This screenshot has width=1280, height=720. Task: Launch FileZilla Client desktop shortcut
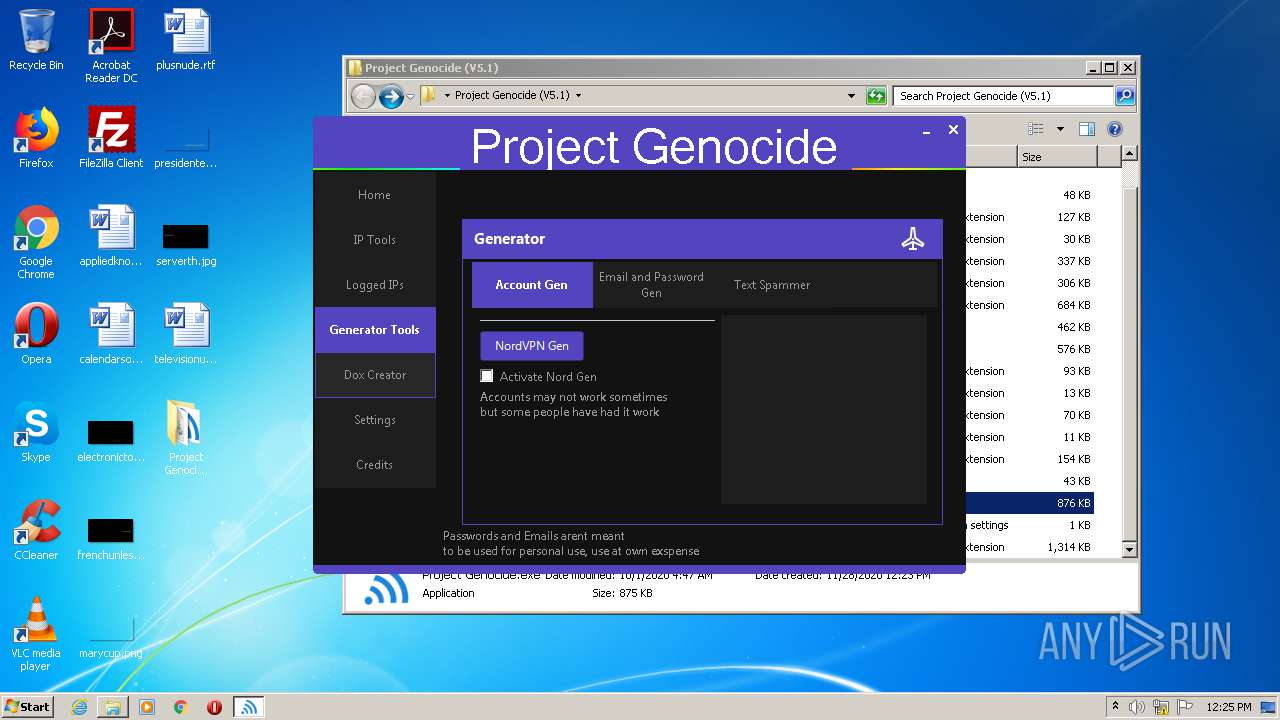[111, 138]
